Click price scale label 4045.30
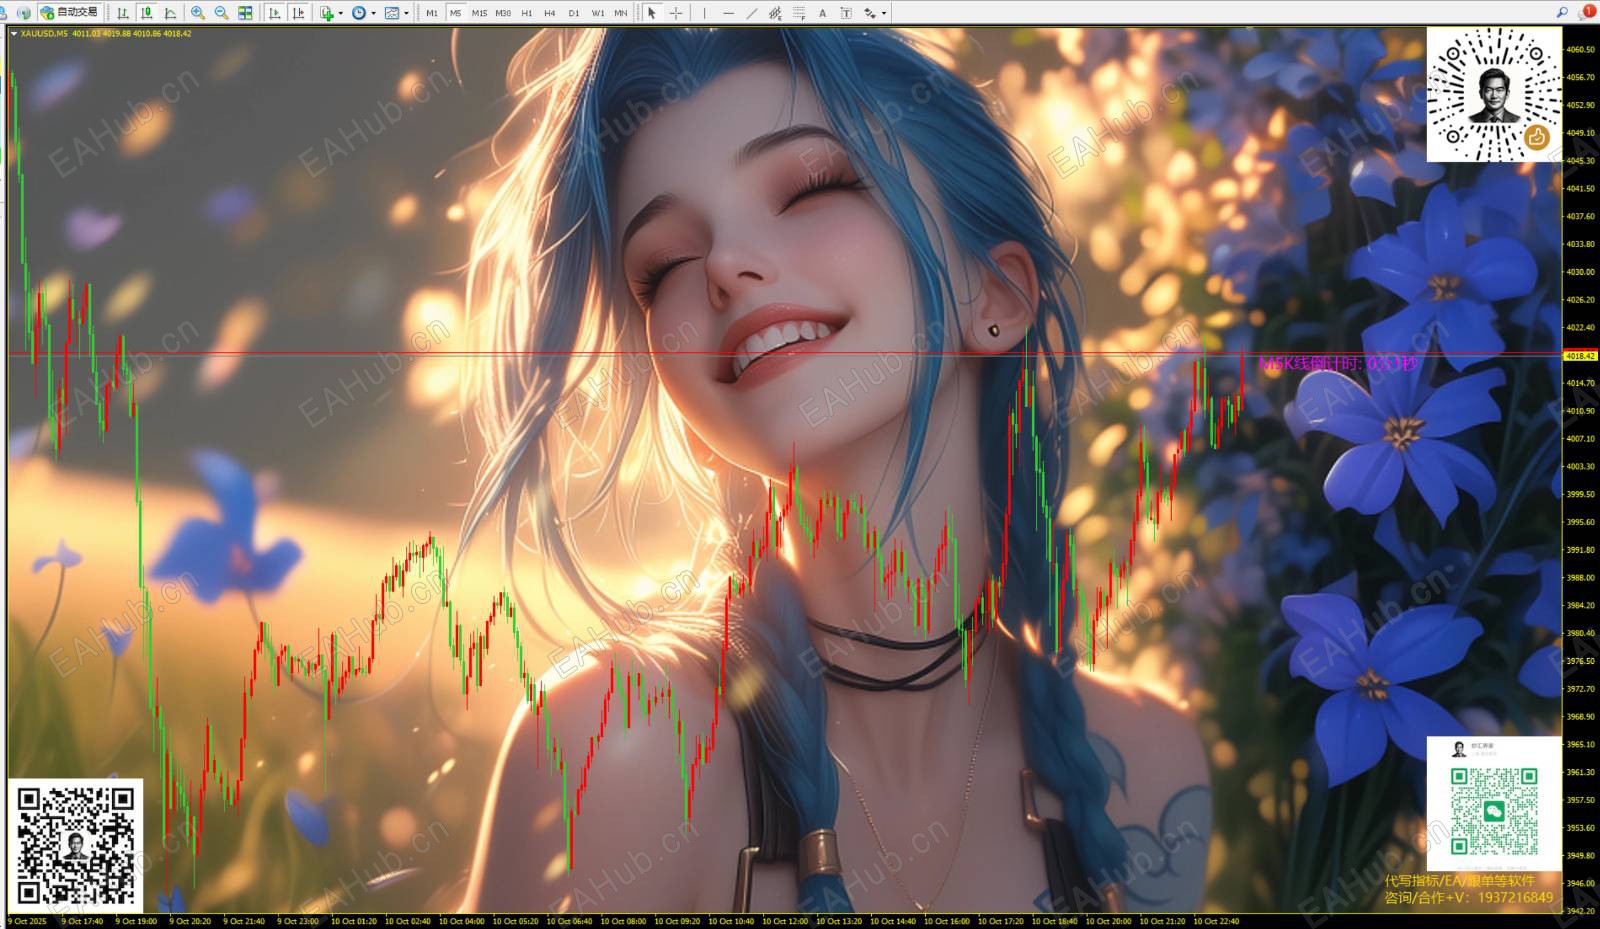Viewport: 1600px width, 929px height. tap(1581, 160)
